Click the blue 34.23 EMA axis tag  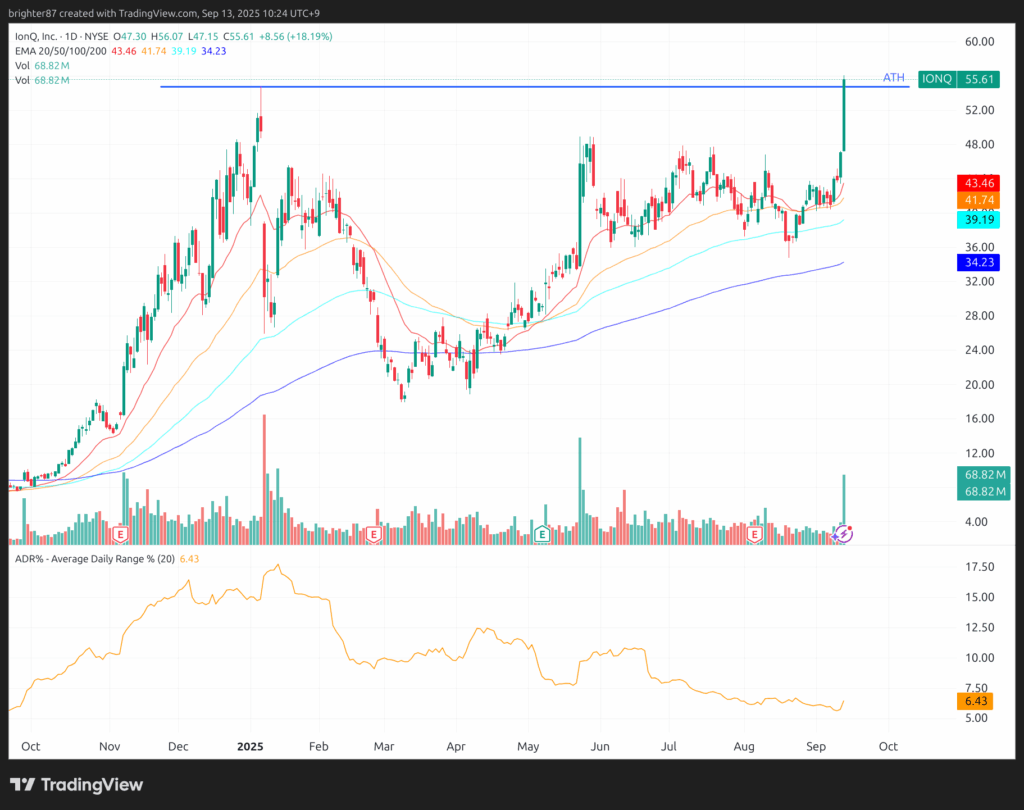pos(978,262)
